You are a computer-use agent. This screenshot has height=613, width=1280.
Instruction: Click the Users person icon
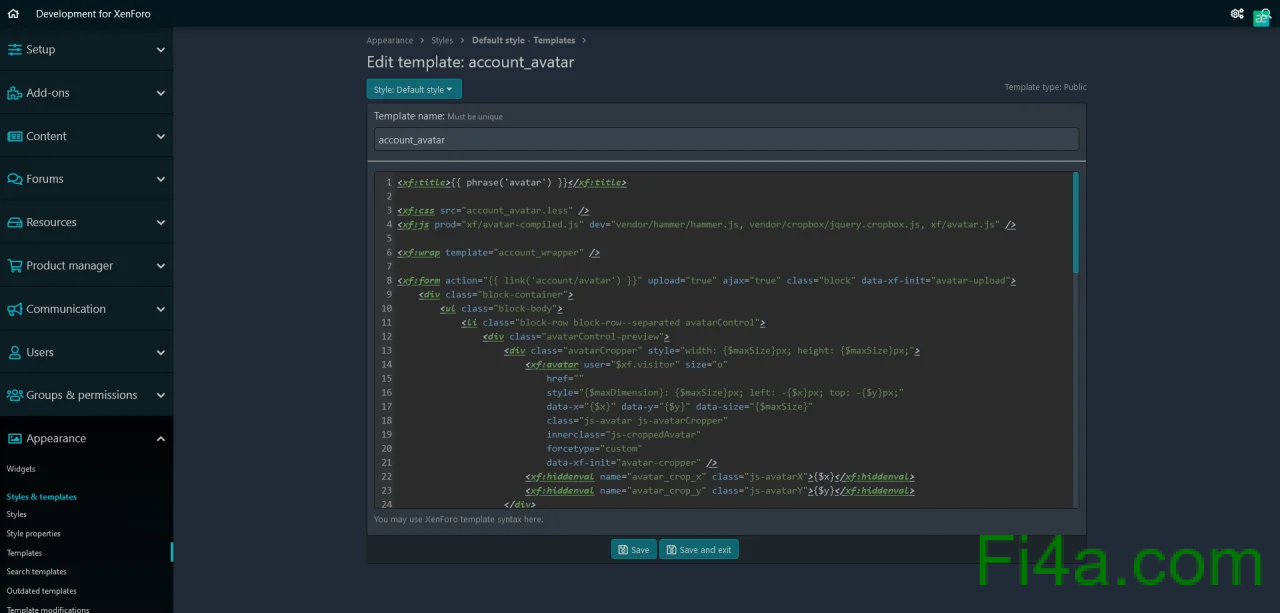[x=15, y=352]
